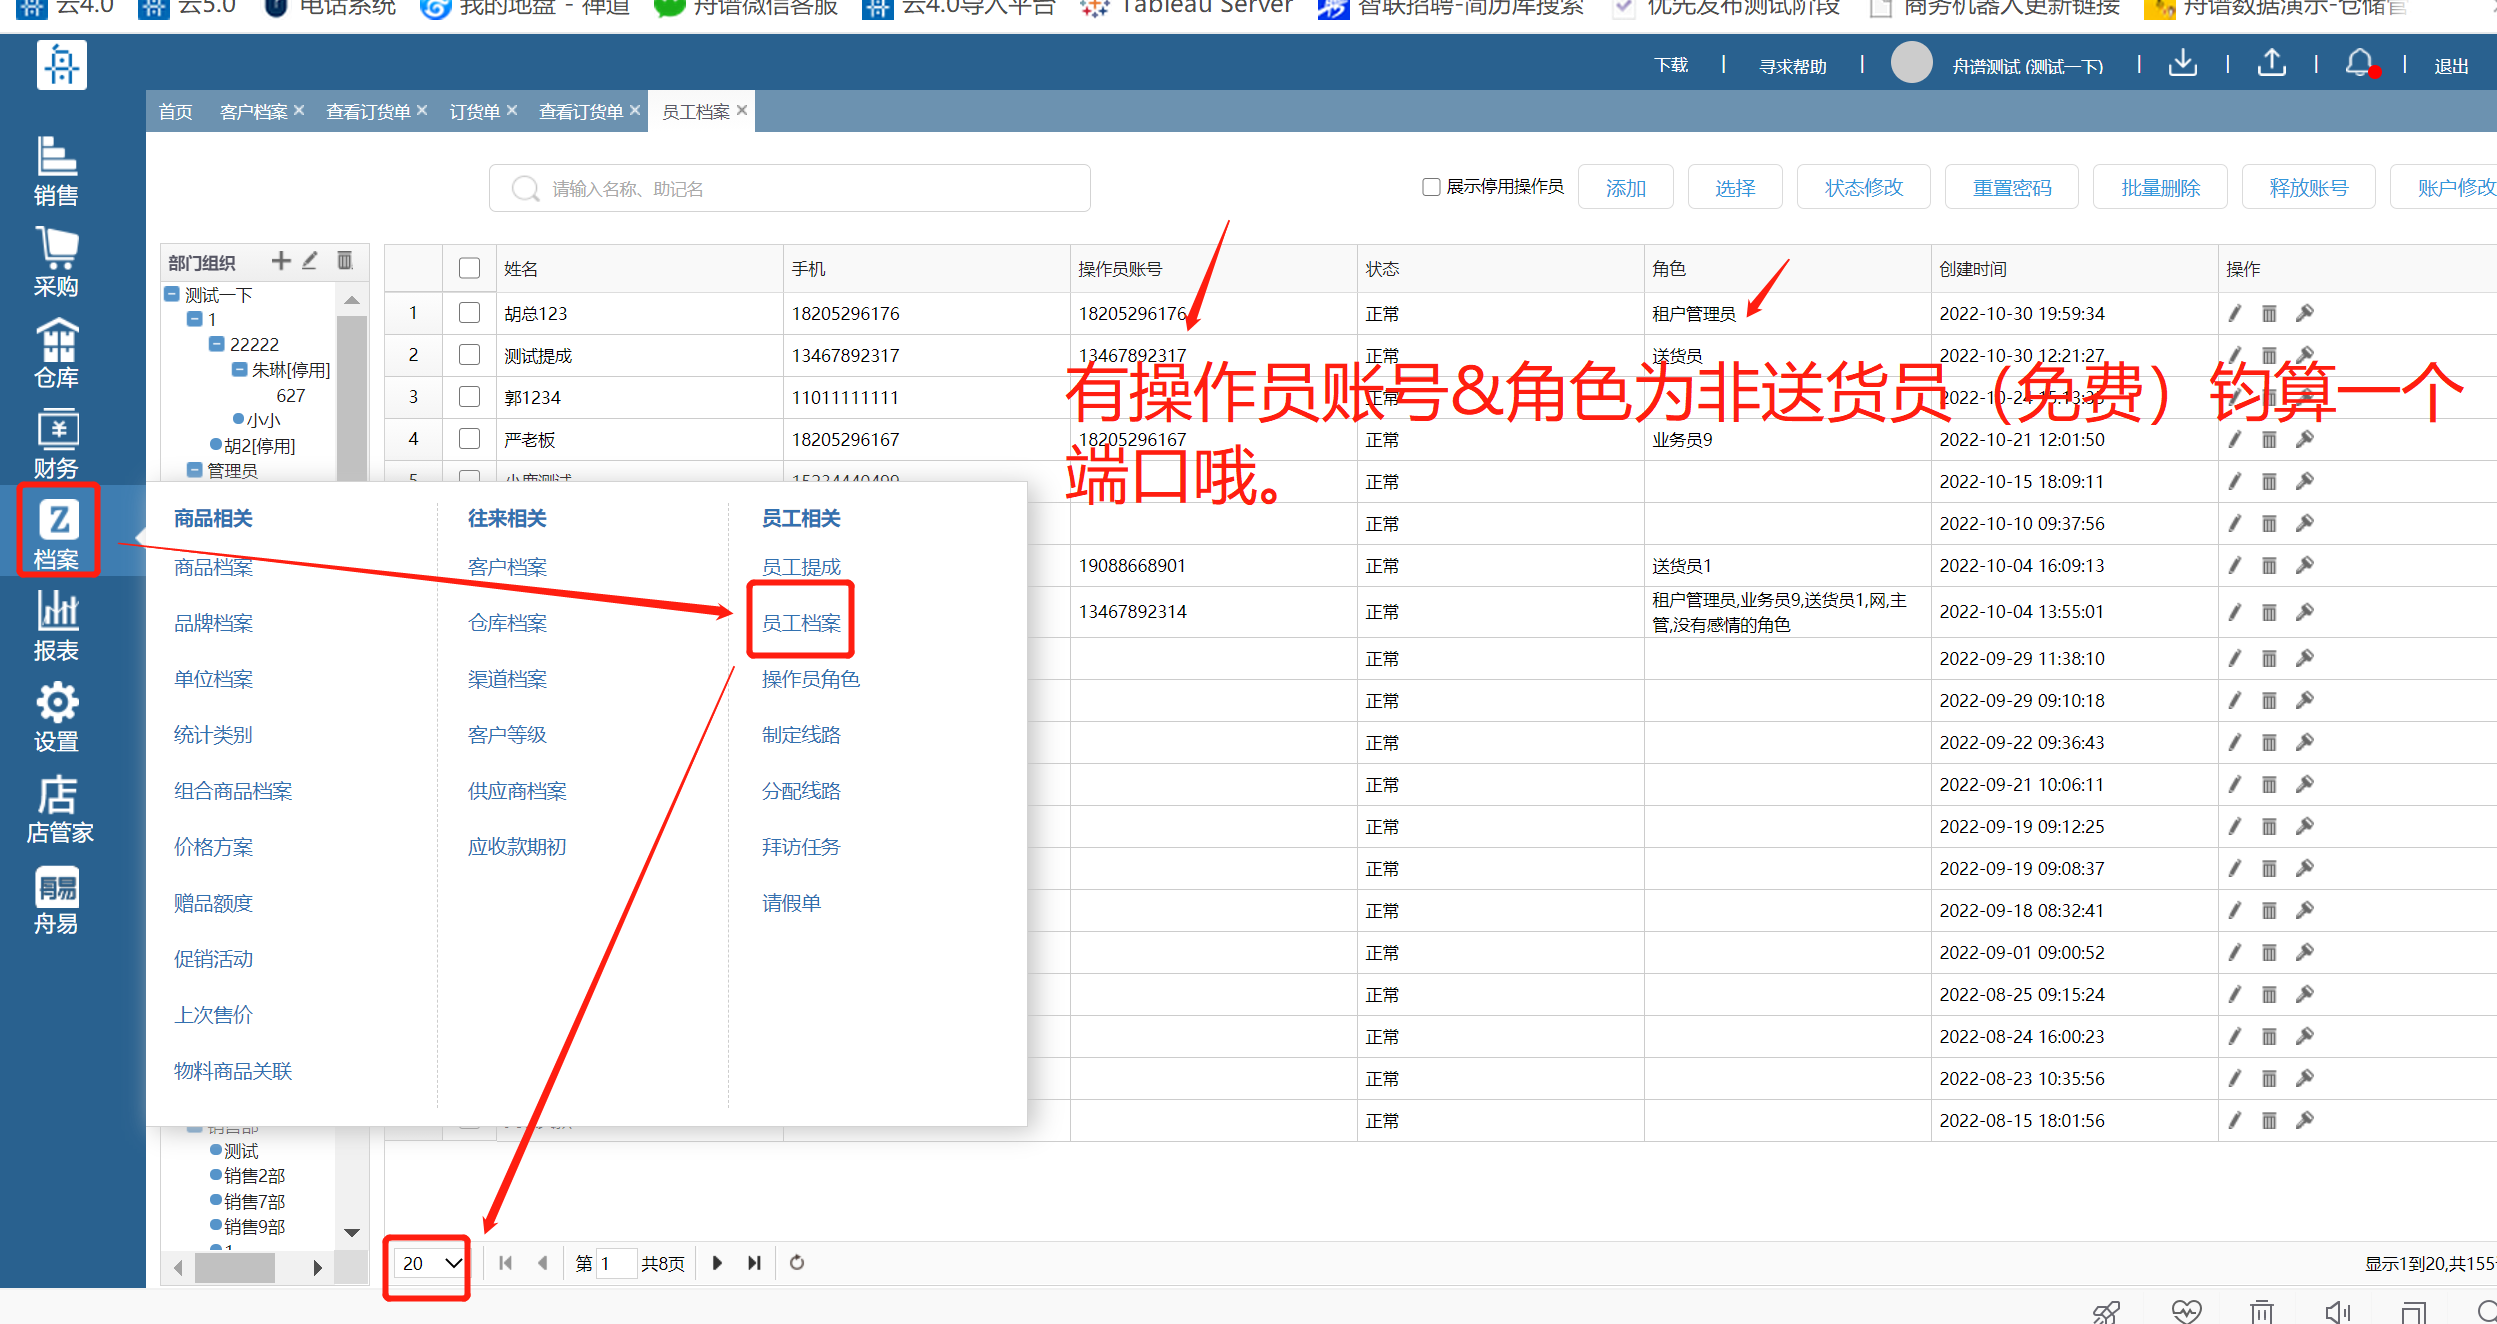Open the 销售 sales module
The image size is (2497, 1324).
point(57,171)
